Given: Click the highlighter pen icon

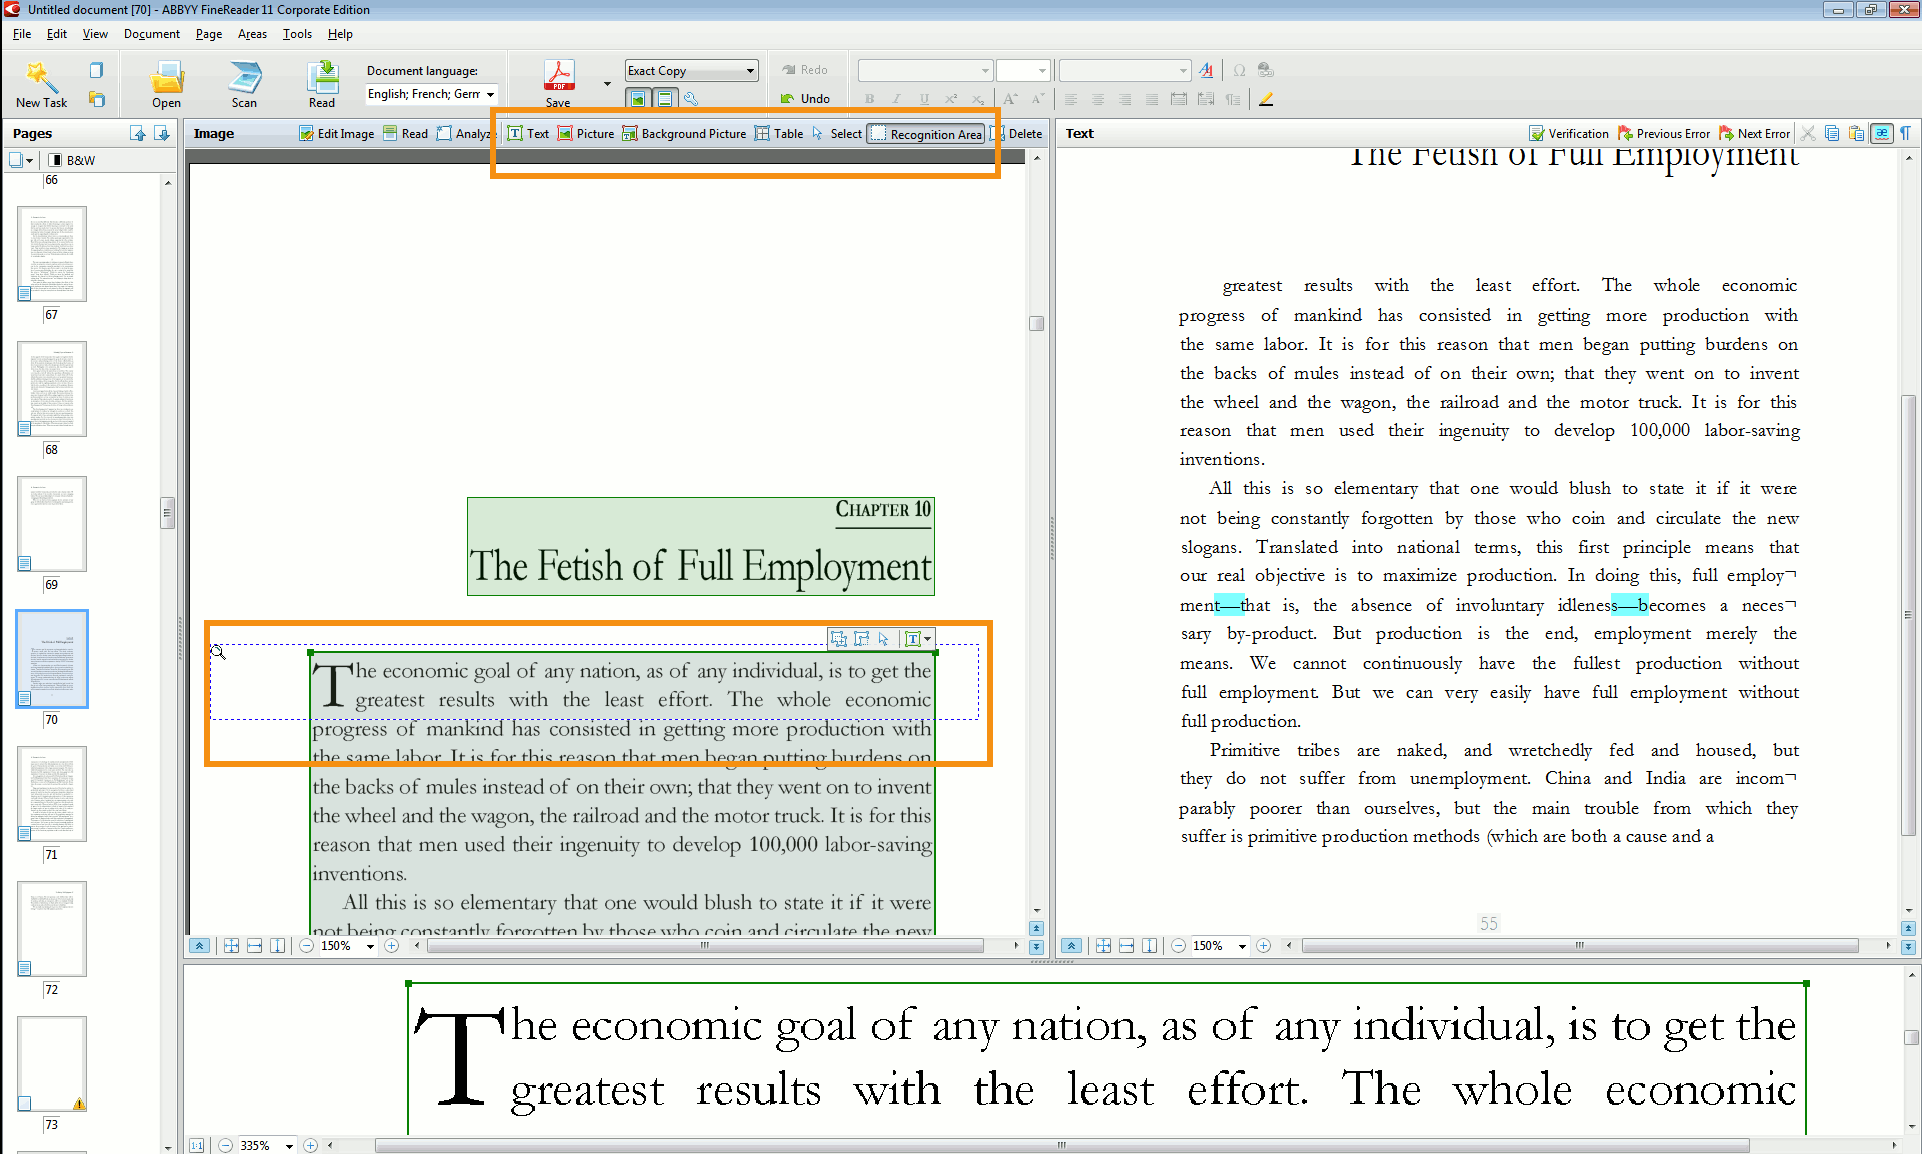Looking at the screenshot, I should click(x=1266, y=99).
